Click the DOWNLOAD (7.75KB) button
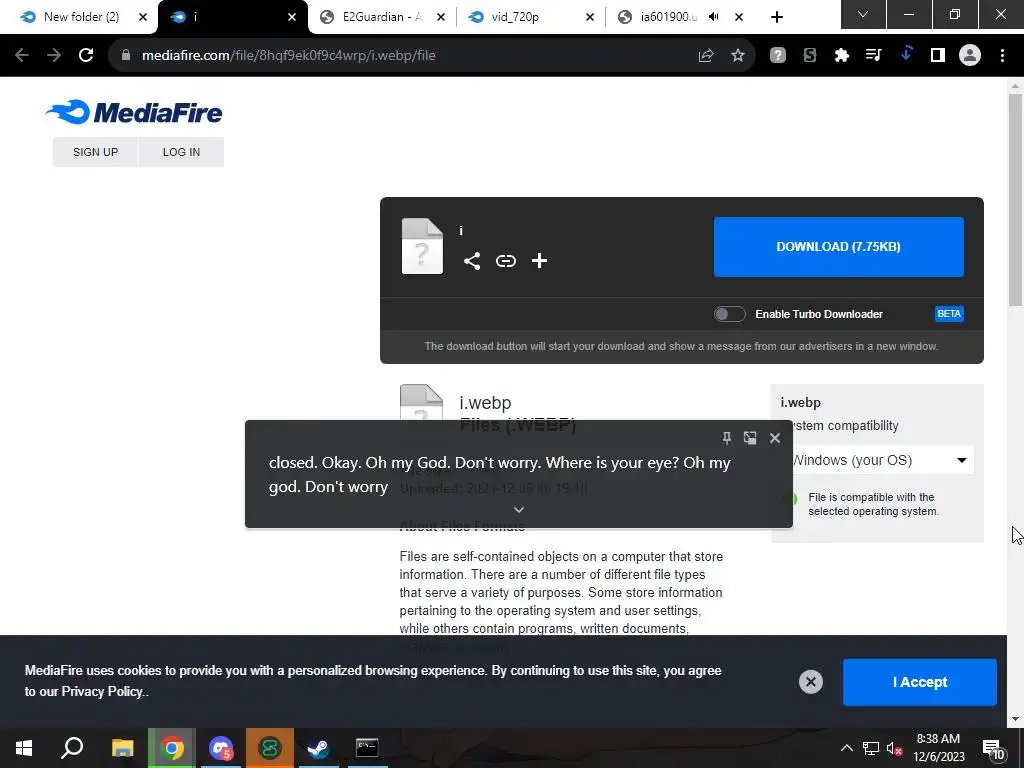The width and height of the screenshot is (1024, 768). click(839, 247)
